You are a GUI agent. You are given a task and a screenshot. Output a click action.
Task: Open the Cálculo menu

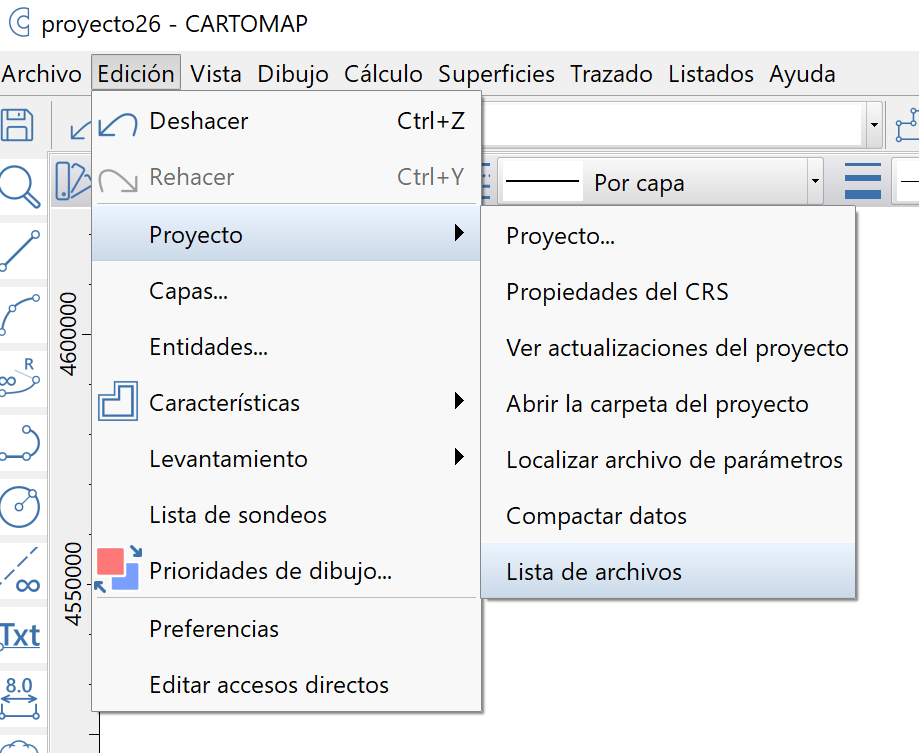coord(384,73)
